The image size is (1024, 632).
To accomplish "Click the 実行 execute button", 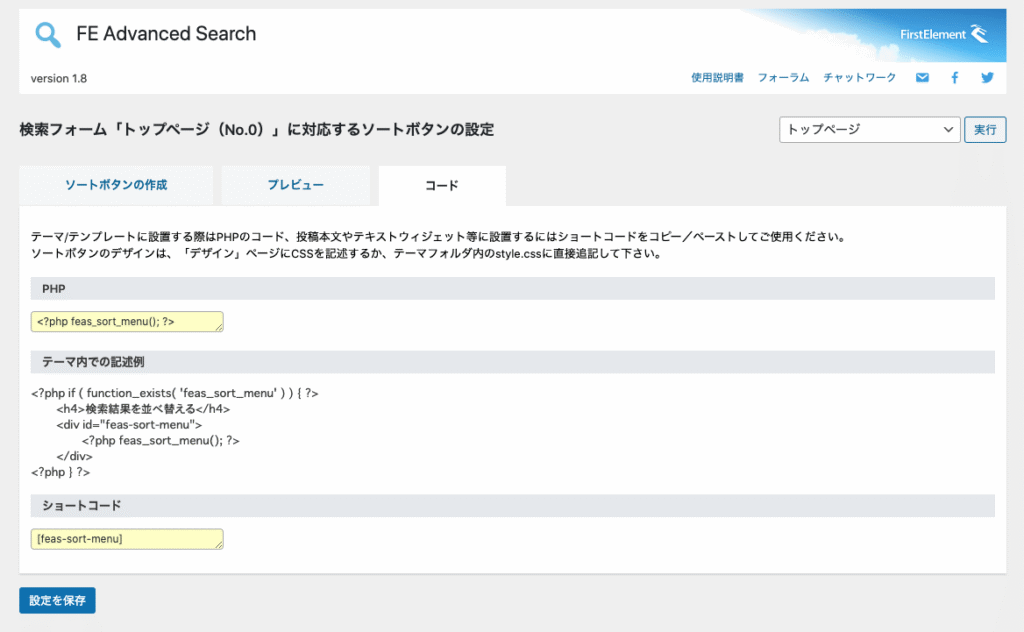I will (x=985, y=129).
